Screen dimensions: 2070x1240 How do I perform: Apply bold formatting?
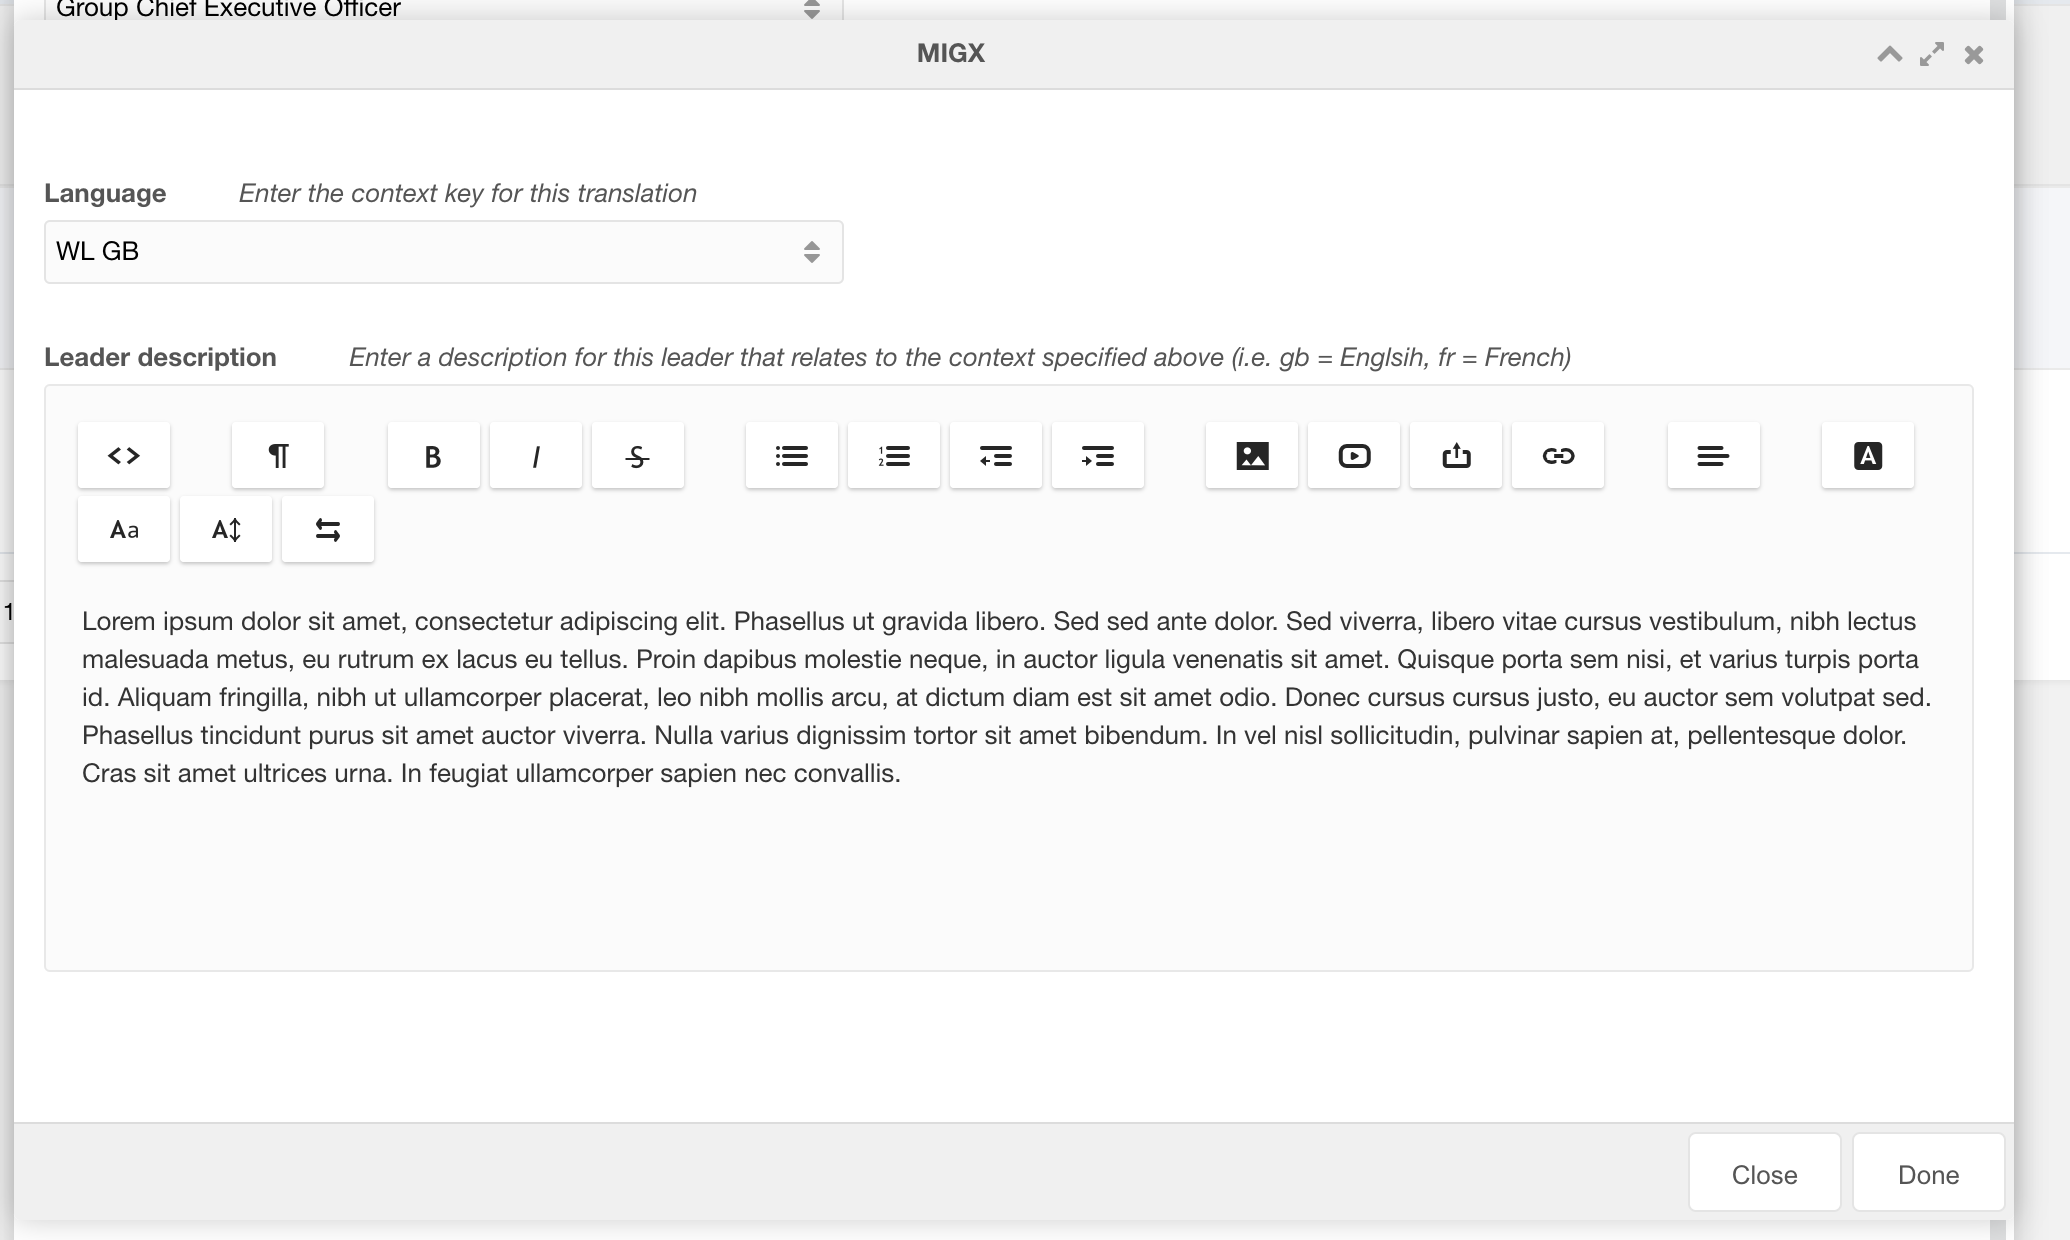tap(434, 456)
